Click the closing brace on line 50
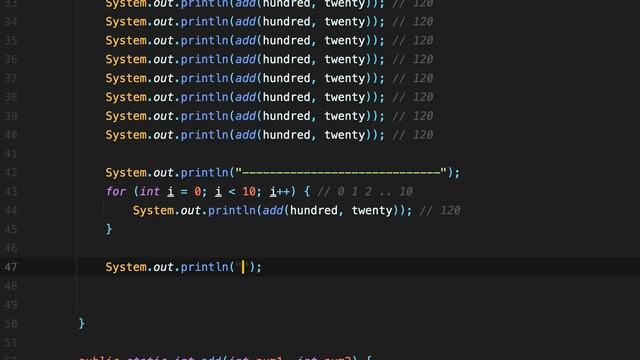Image resolution: width=640 pixels, height=360 pixels. pos(82,324)
